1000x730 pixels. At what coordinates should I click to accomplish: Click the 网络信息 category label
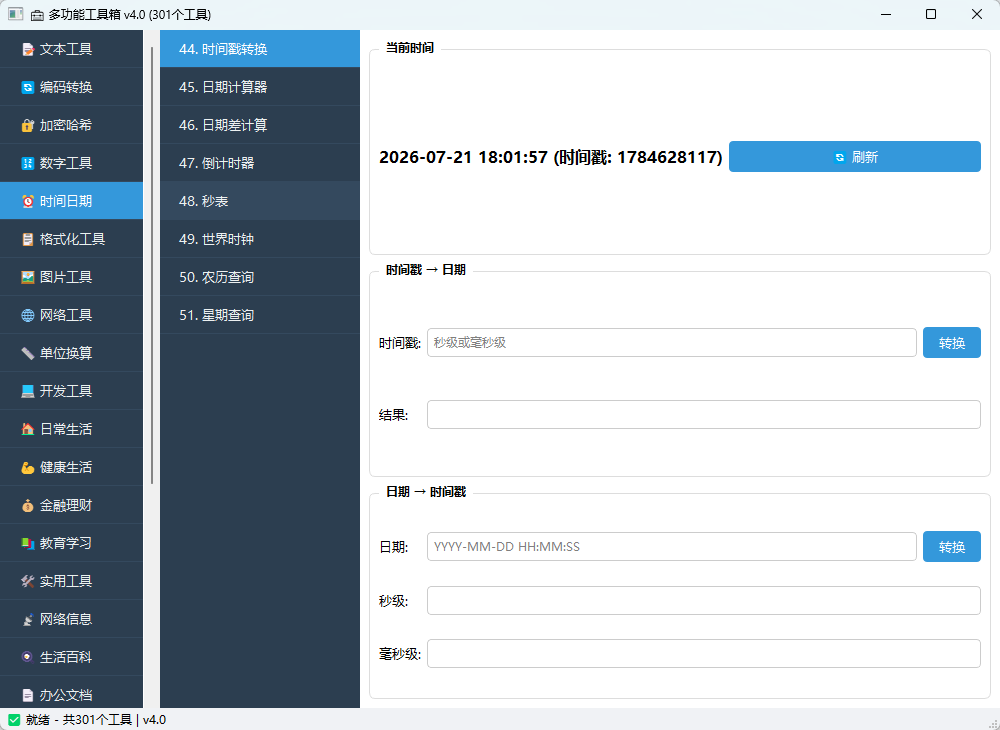(66, 619)
